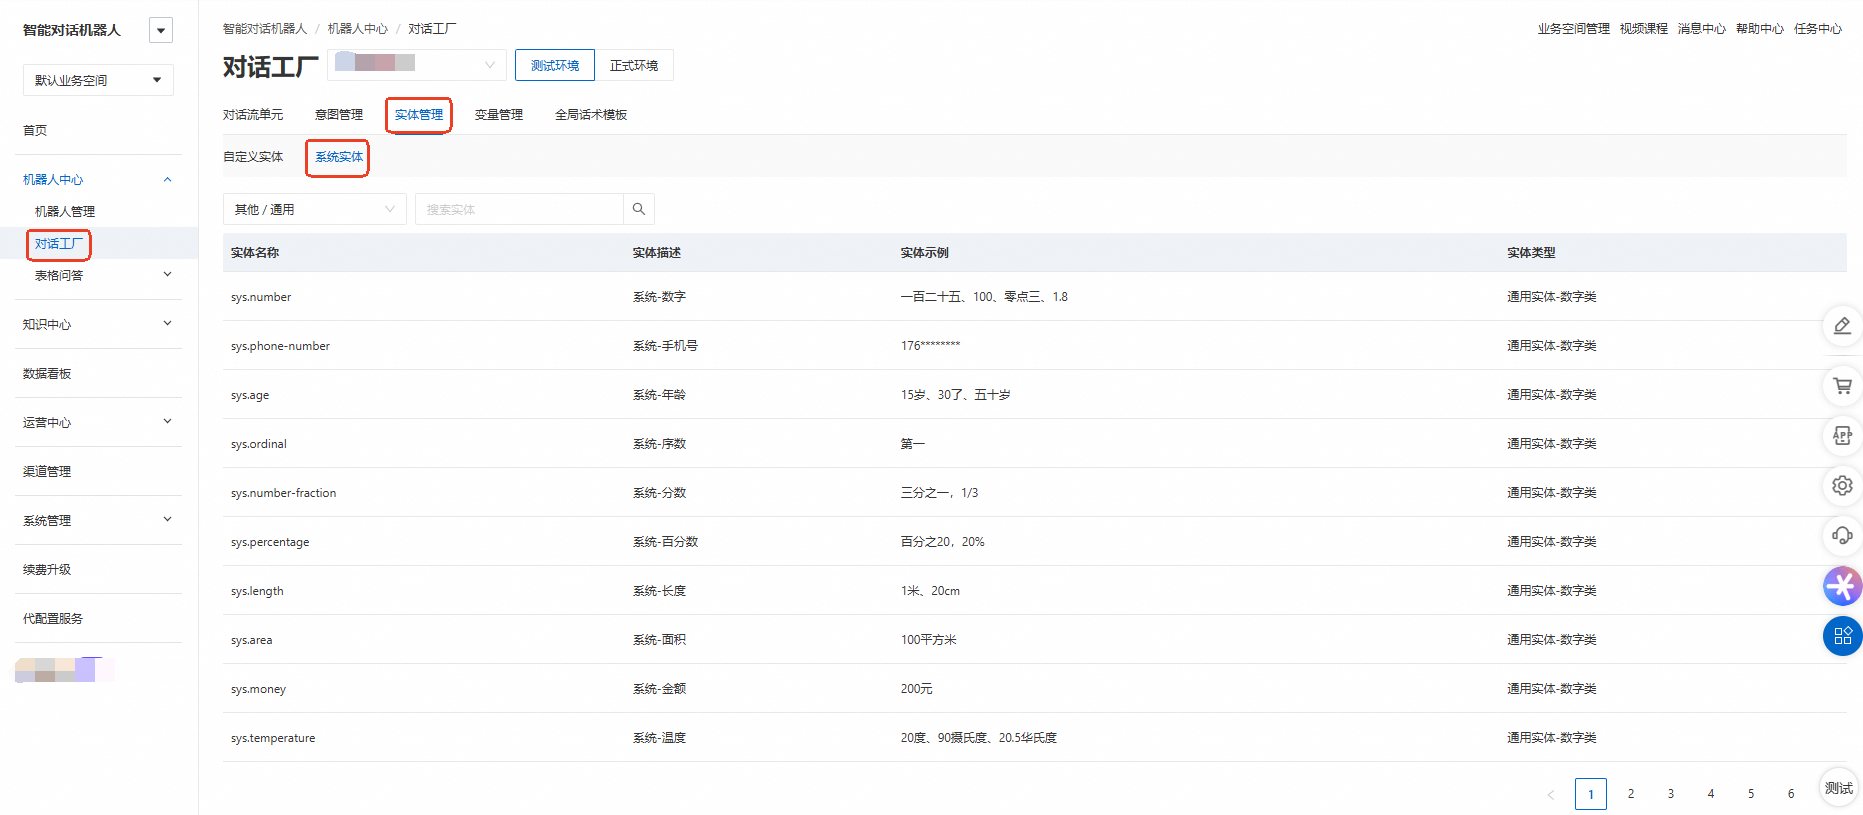The height and width of the screenshot is (815, 1863).
Task: Open product switcher arrow beside 智能对话机器人
Action: click(161, 30)
